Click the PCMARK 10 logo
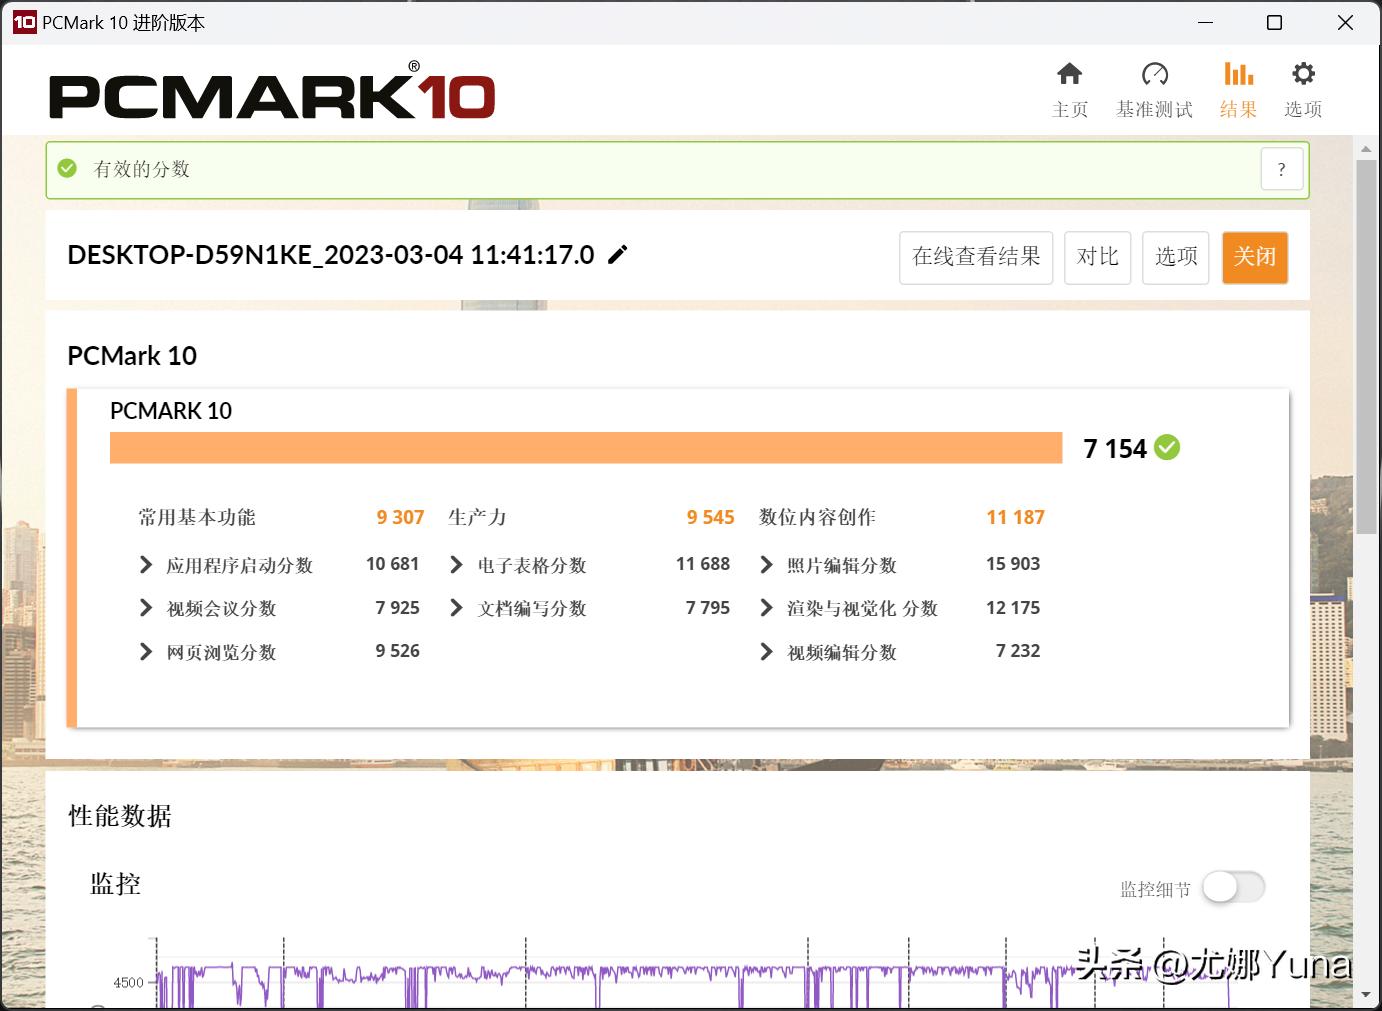Image resolution: width=1382 pixels, height=1011 pixels. pos(270,93)
